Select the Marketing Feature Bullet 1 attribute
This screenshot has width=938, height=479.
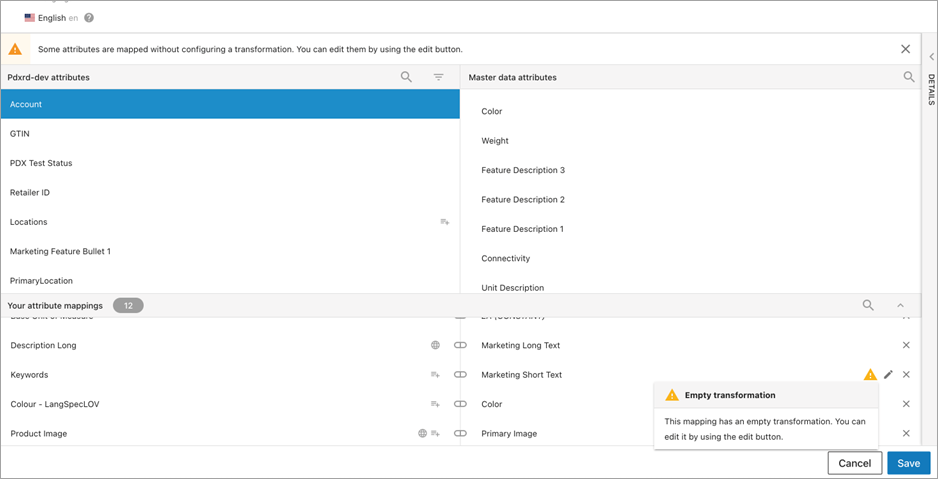click(60, 251)
